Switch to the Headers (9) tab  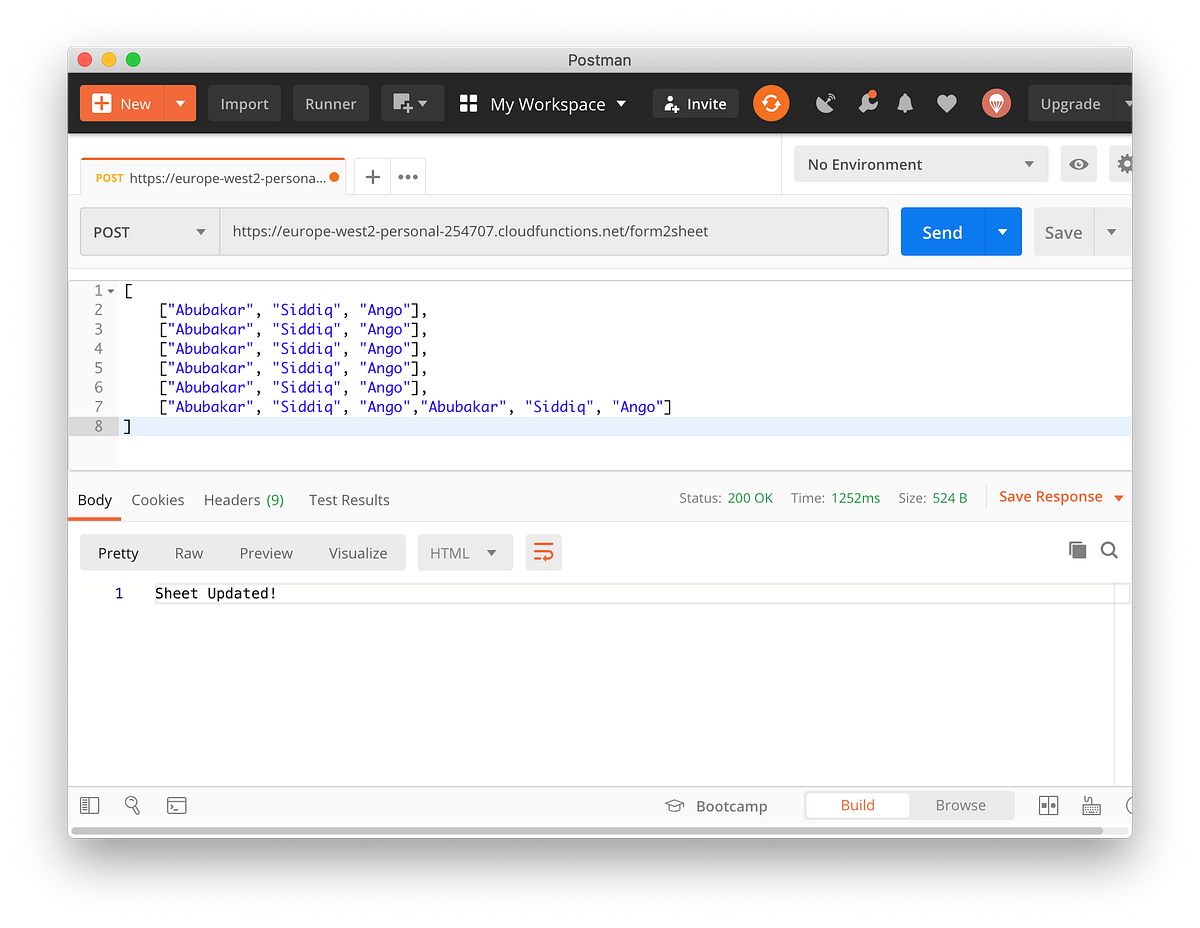click(x=243, y=500)
